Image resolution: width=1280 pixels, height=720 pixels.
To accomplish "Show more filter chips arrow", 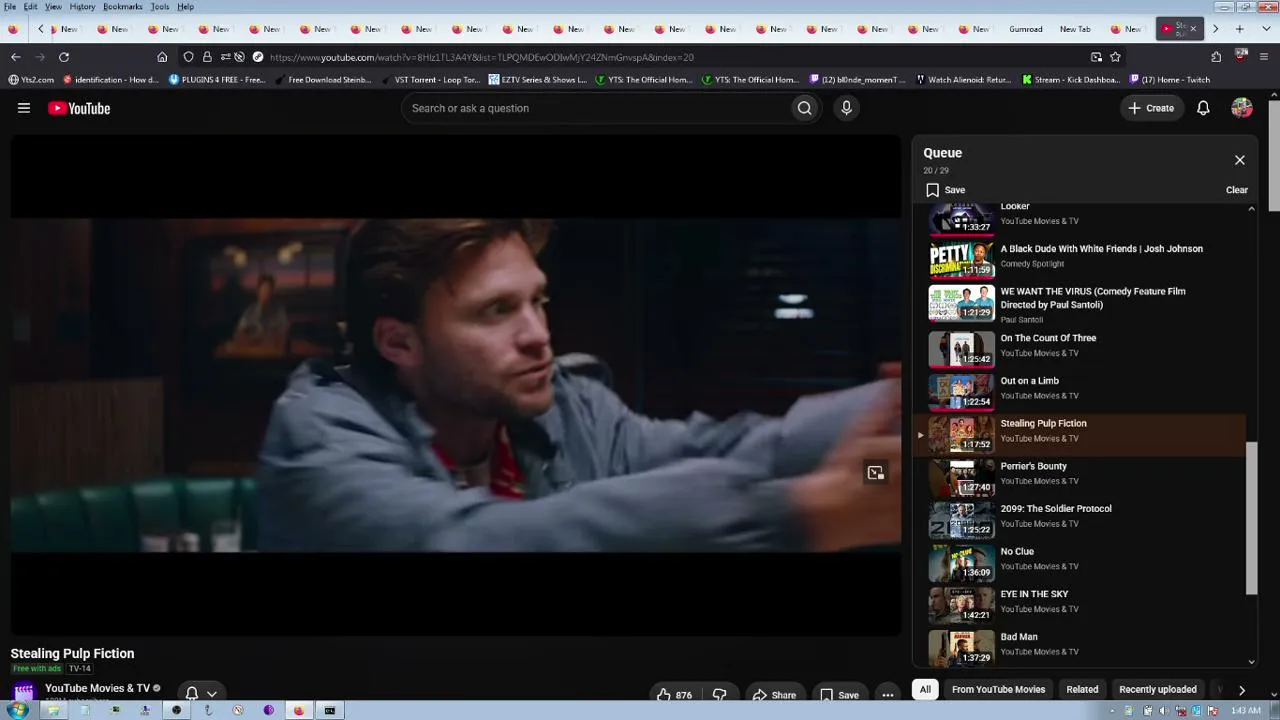I will point(1241,689).
